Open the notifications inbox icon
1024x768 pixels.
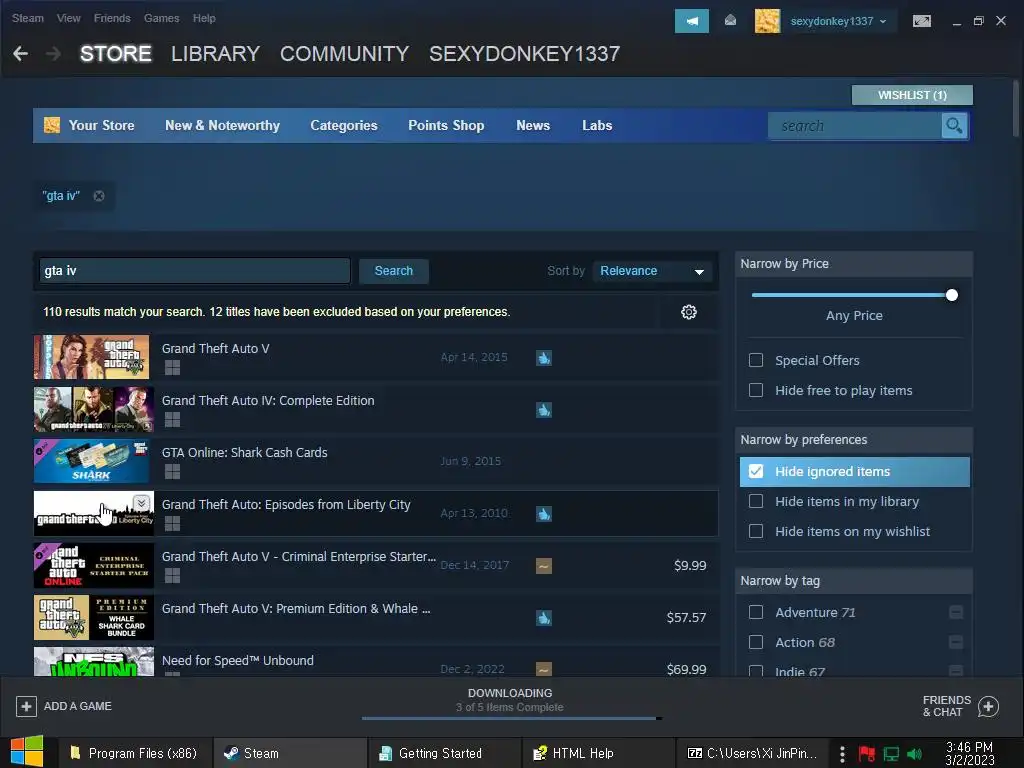(x=730, y=21)
